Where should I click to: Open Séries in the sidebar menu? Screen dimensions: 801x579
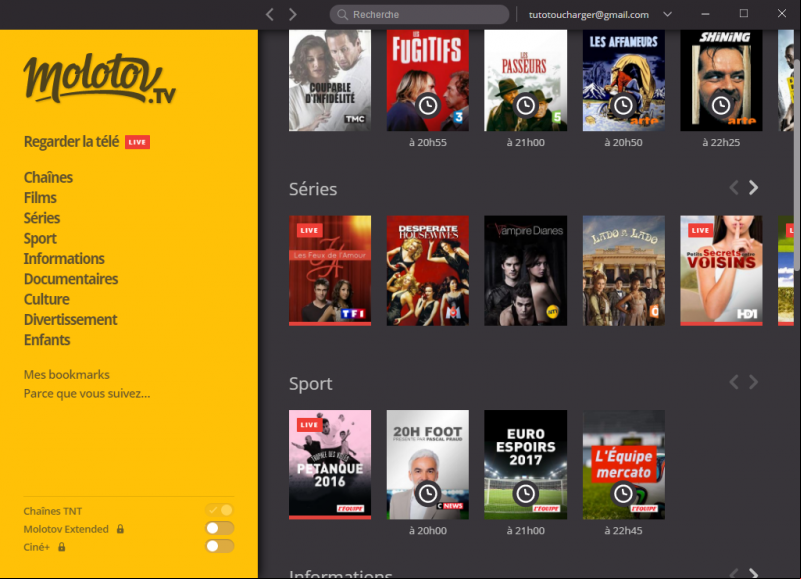coord(42,218)
